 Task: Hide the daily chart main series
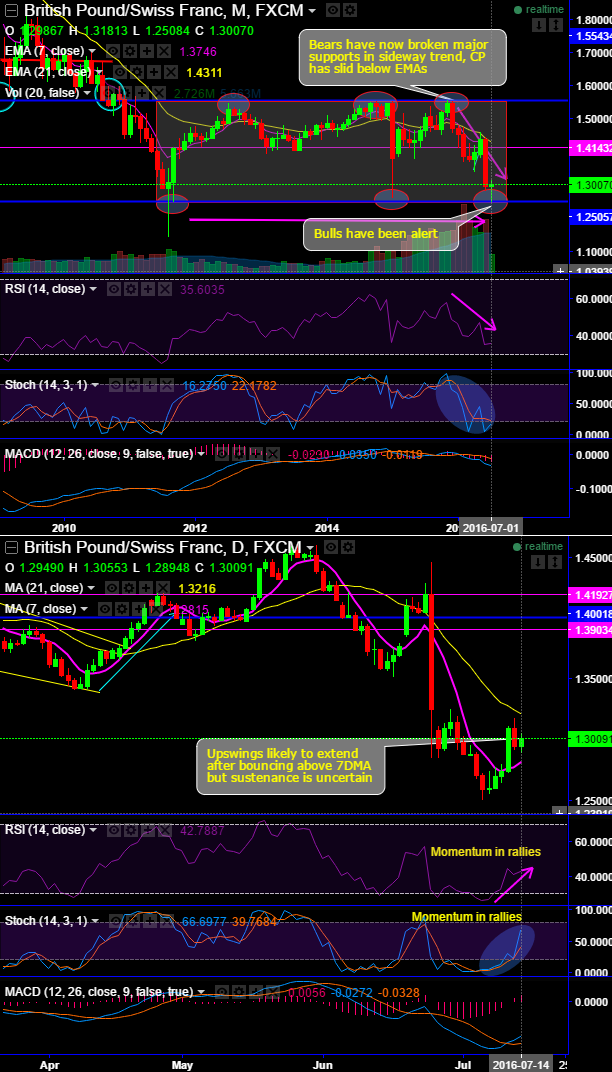[332, 547]
